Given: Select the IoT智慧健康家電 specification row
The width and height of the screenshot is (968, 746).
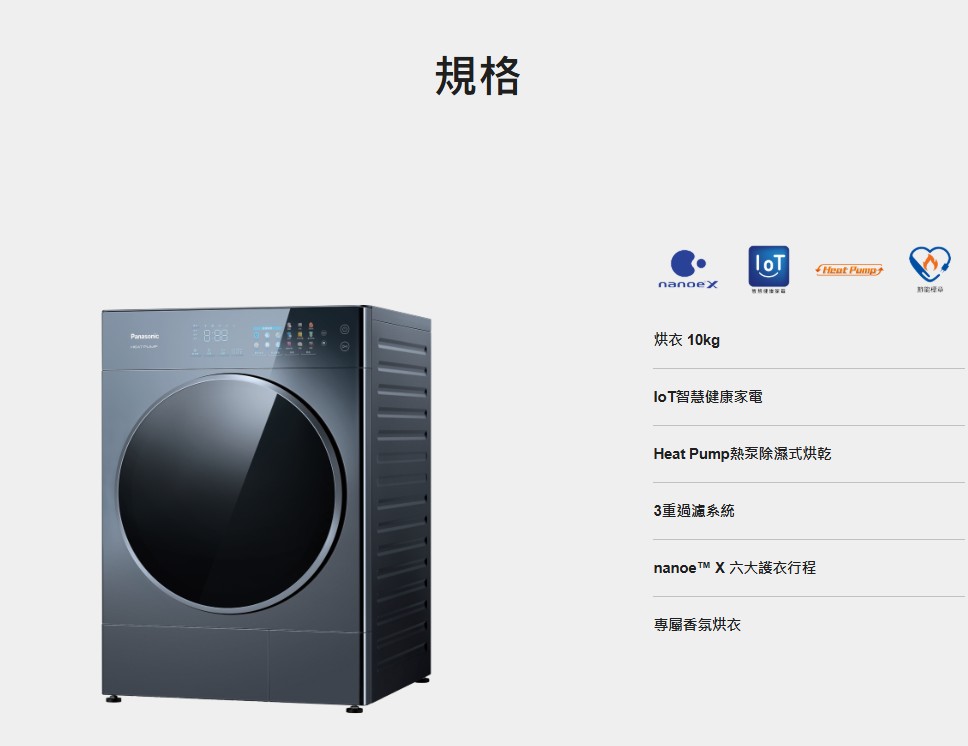Looking at the screenshot, I should (809, 397).
